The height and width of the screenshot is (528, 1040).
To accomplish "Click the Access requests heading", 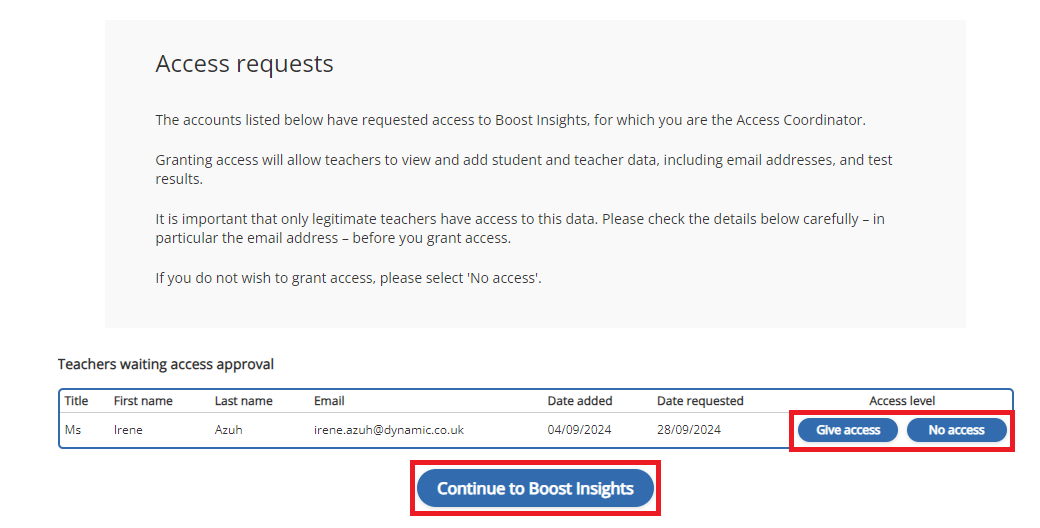I will pos(244,64).
